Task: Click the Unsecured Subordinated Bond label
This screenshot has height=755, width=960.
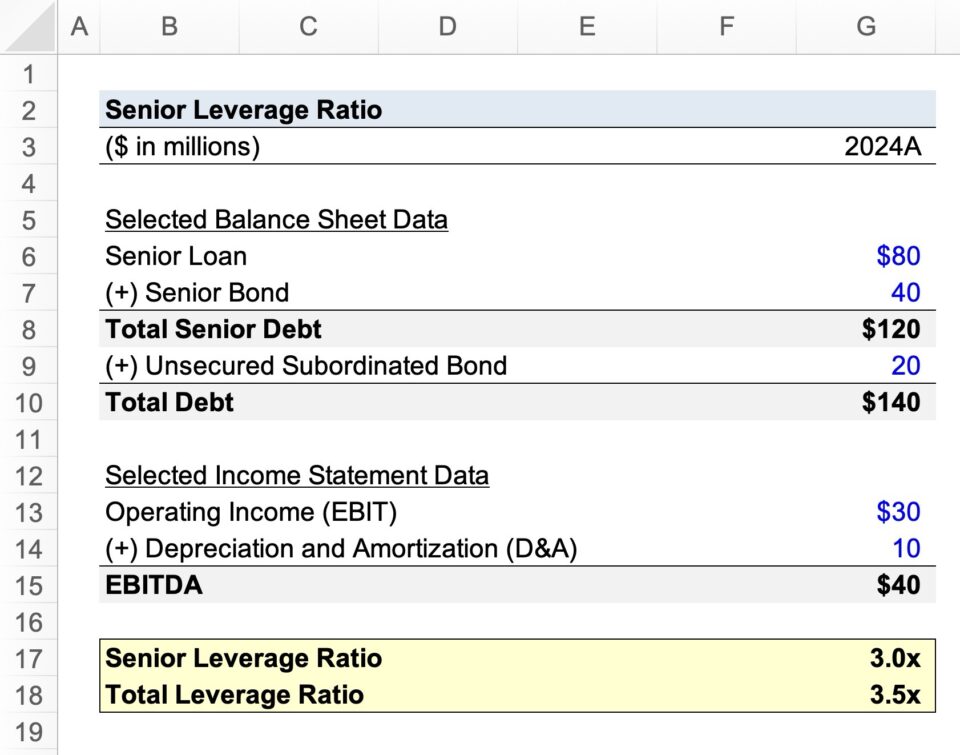Action: [306, 366]
